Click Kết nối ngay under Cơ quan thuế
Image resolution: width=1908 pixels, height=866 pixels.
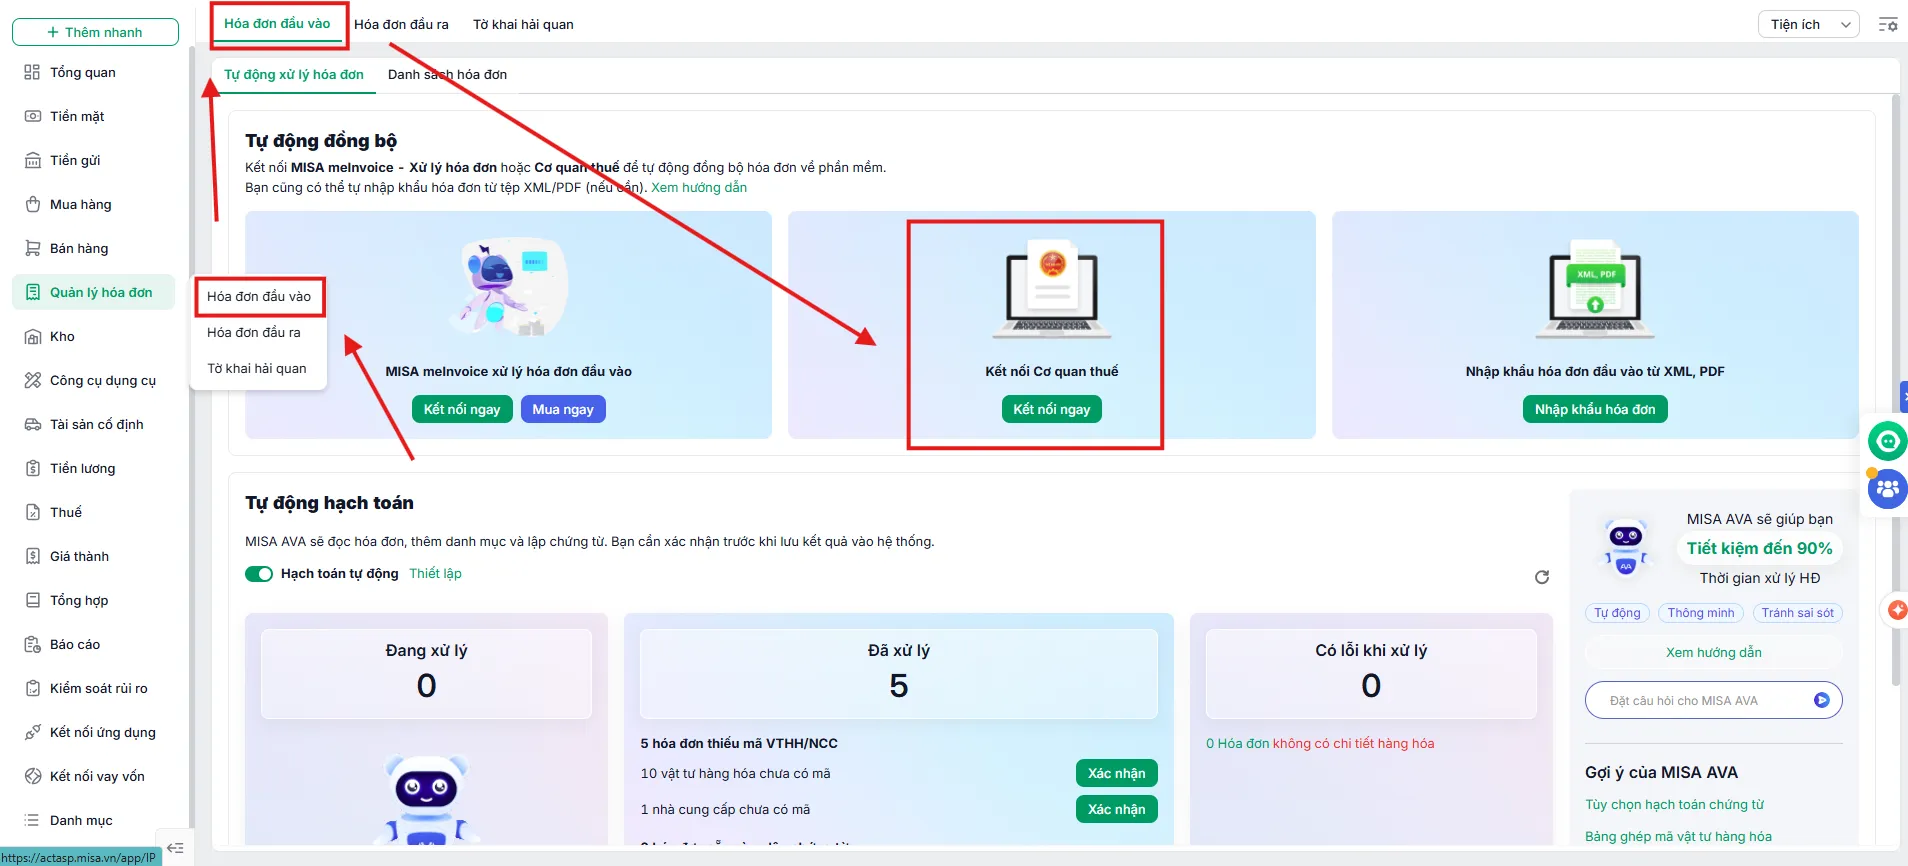pos(1052,409)
